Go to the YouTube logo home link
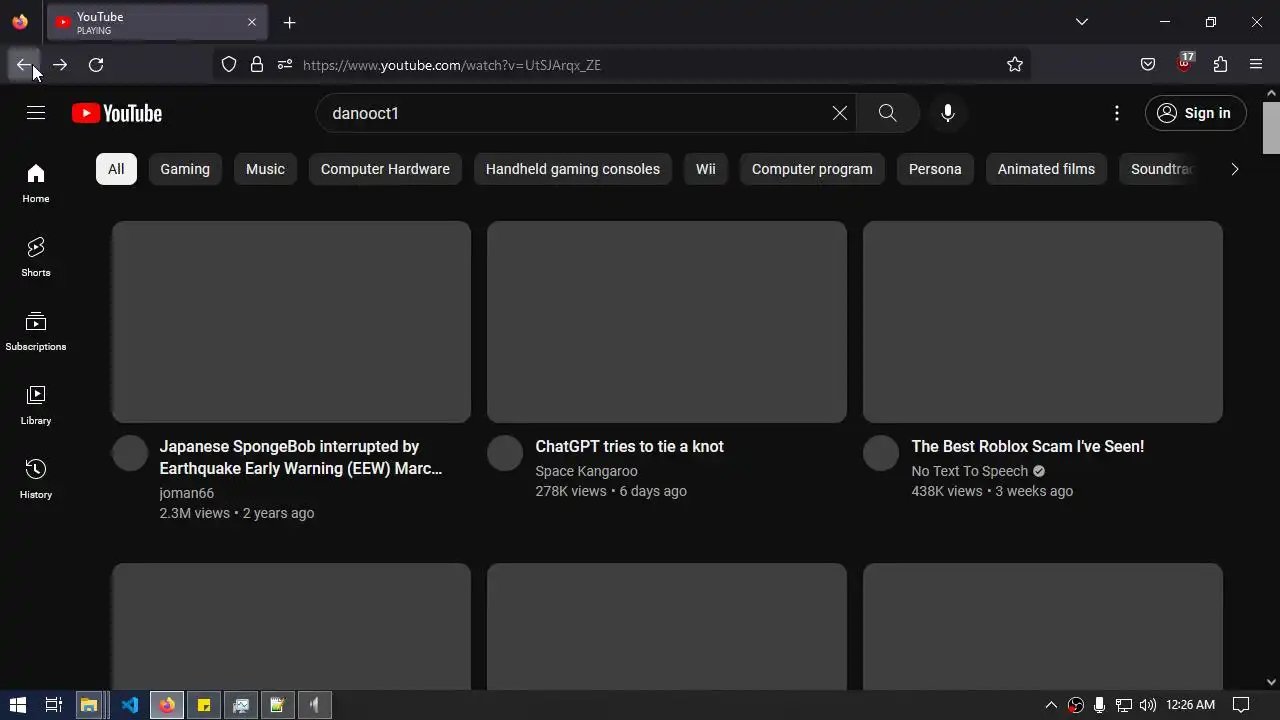The image size is (1280, 720). tap(117, 113)
